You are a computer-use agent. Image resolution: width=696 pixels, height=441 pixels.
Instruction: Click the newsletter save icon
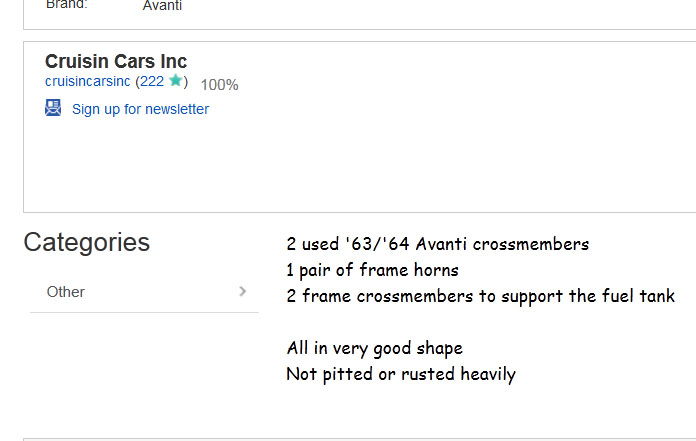tap(53, 108)
